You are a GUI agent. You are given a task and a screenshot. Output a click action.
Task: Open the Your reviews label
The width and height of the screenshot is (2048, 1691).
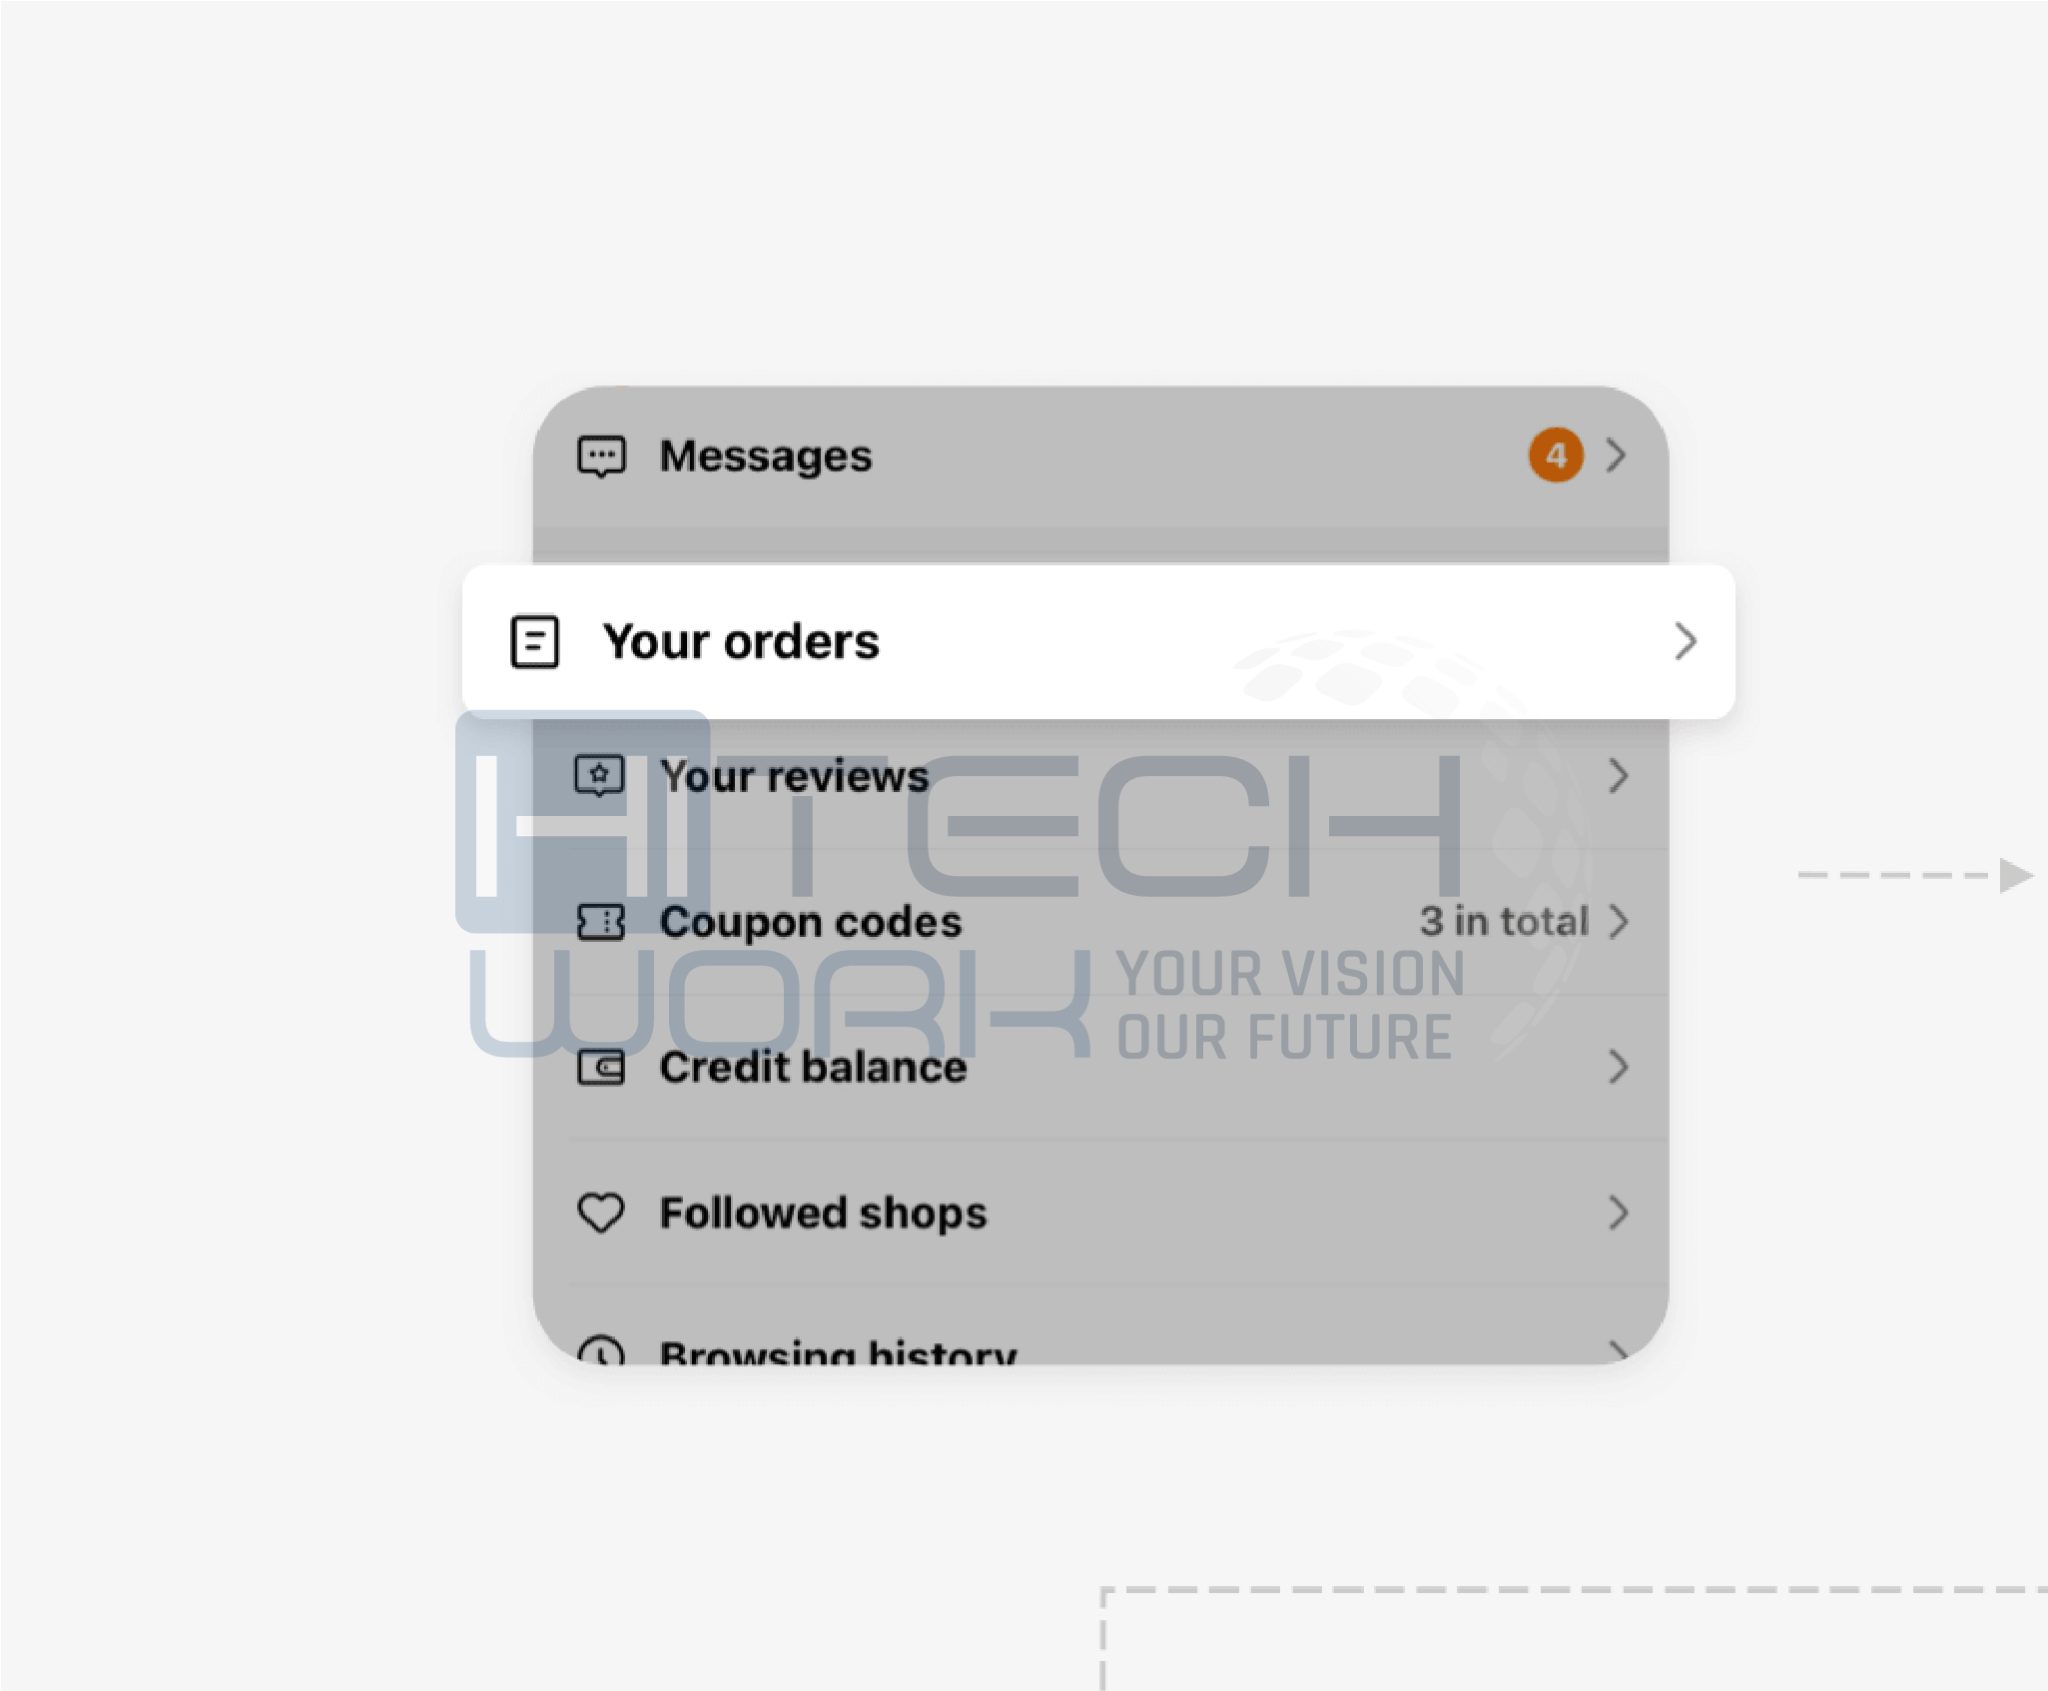pyautogui.click(x=794, y=777)
